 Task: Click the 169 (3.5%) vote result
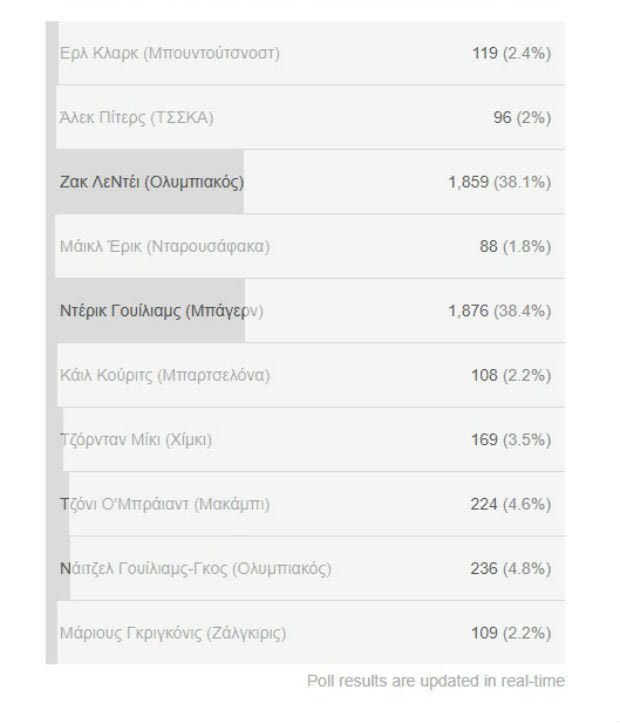(511, 440)
